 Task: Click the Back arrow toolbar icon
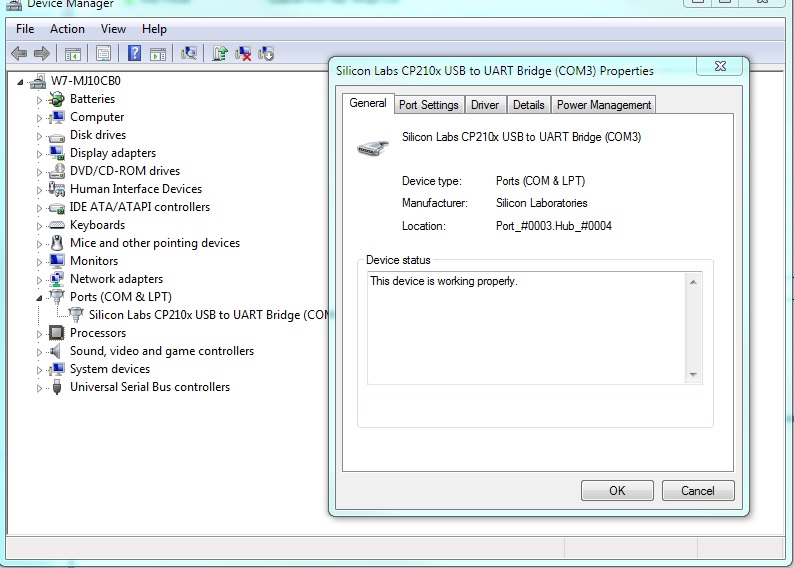[x=19, y=53]
